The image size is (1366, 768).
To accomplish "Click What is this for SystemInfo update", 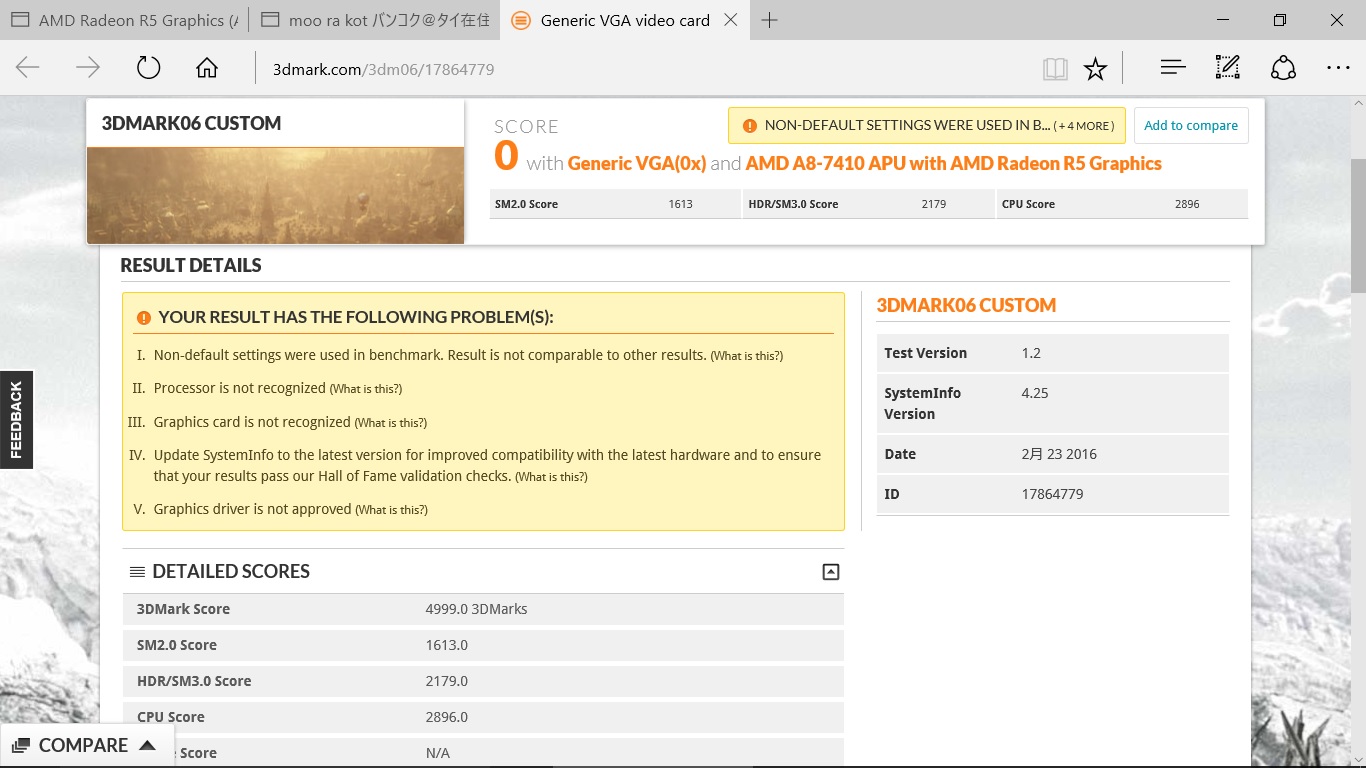I will click(551, 477).
